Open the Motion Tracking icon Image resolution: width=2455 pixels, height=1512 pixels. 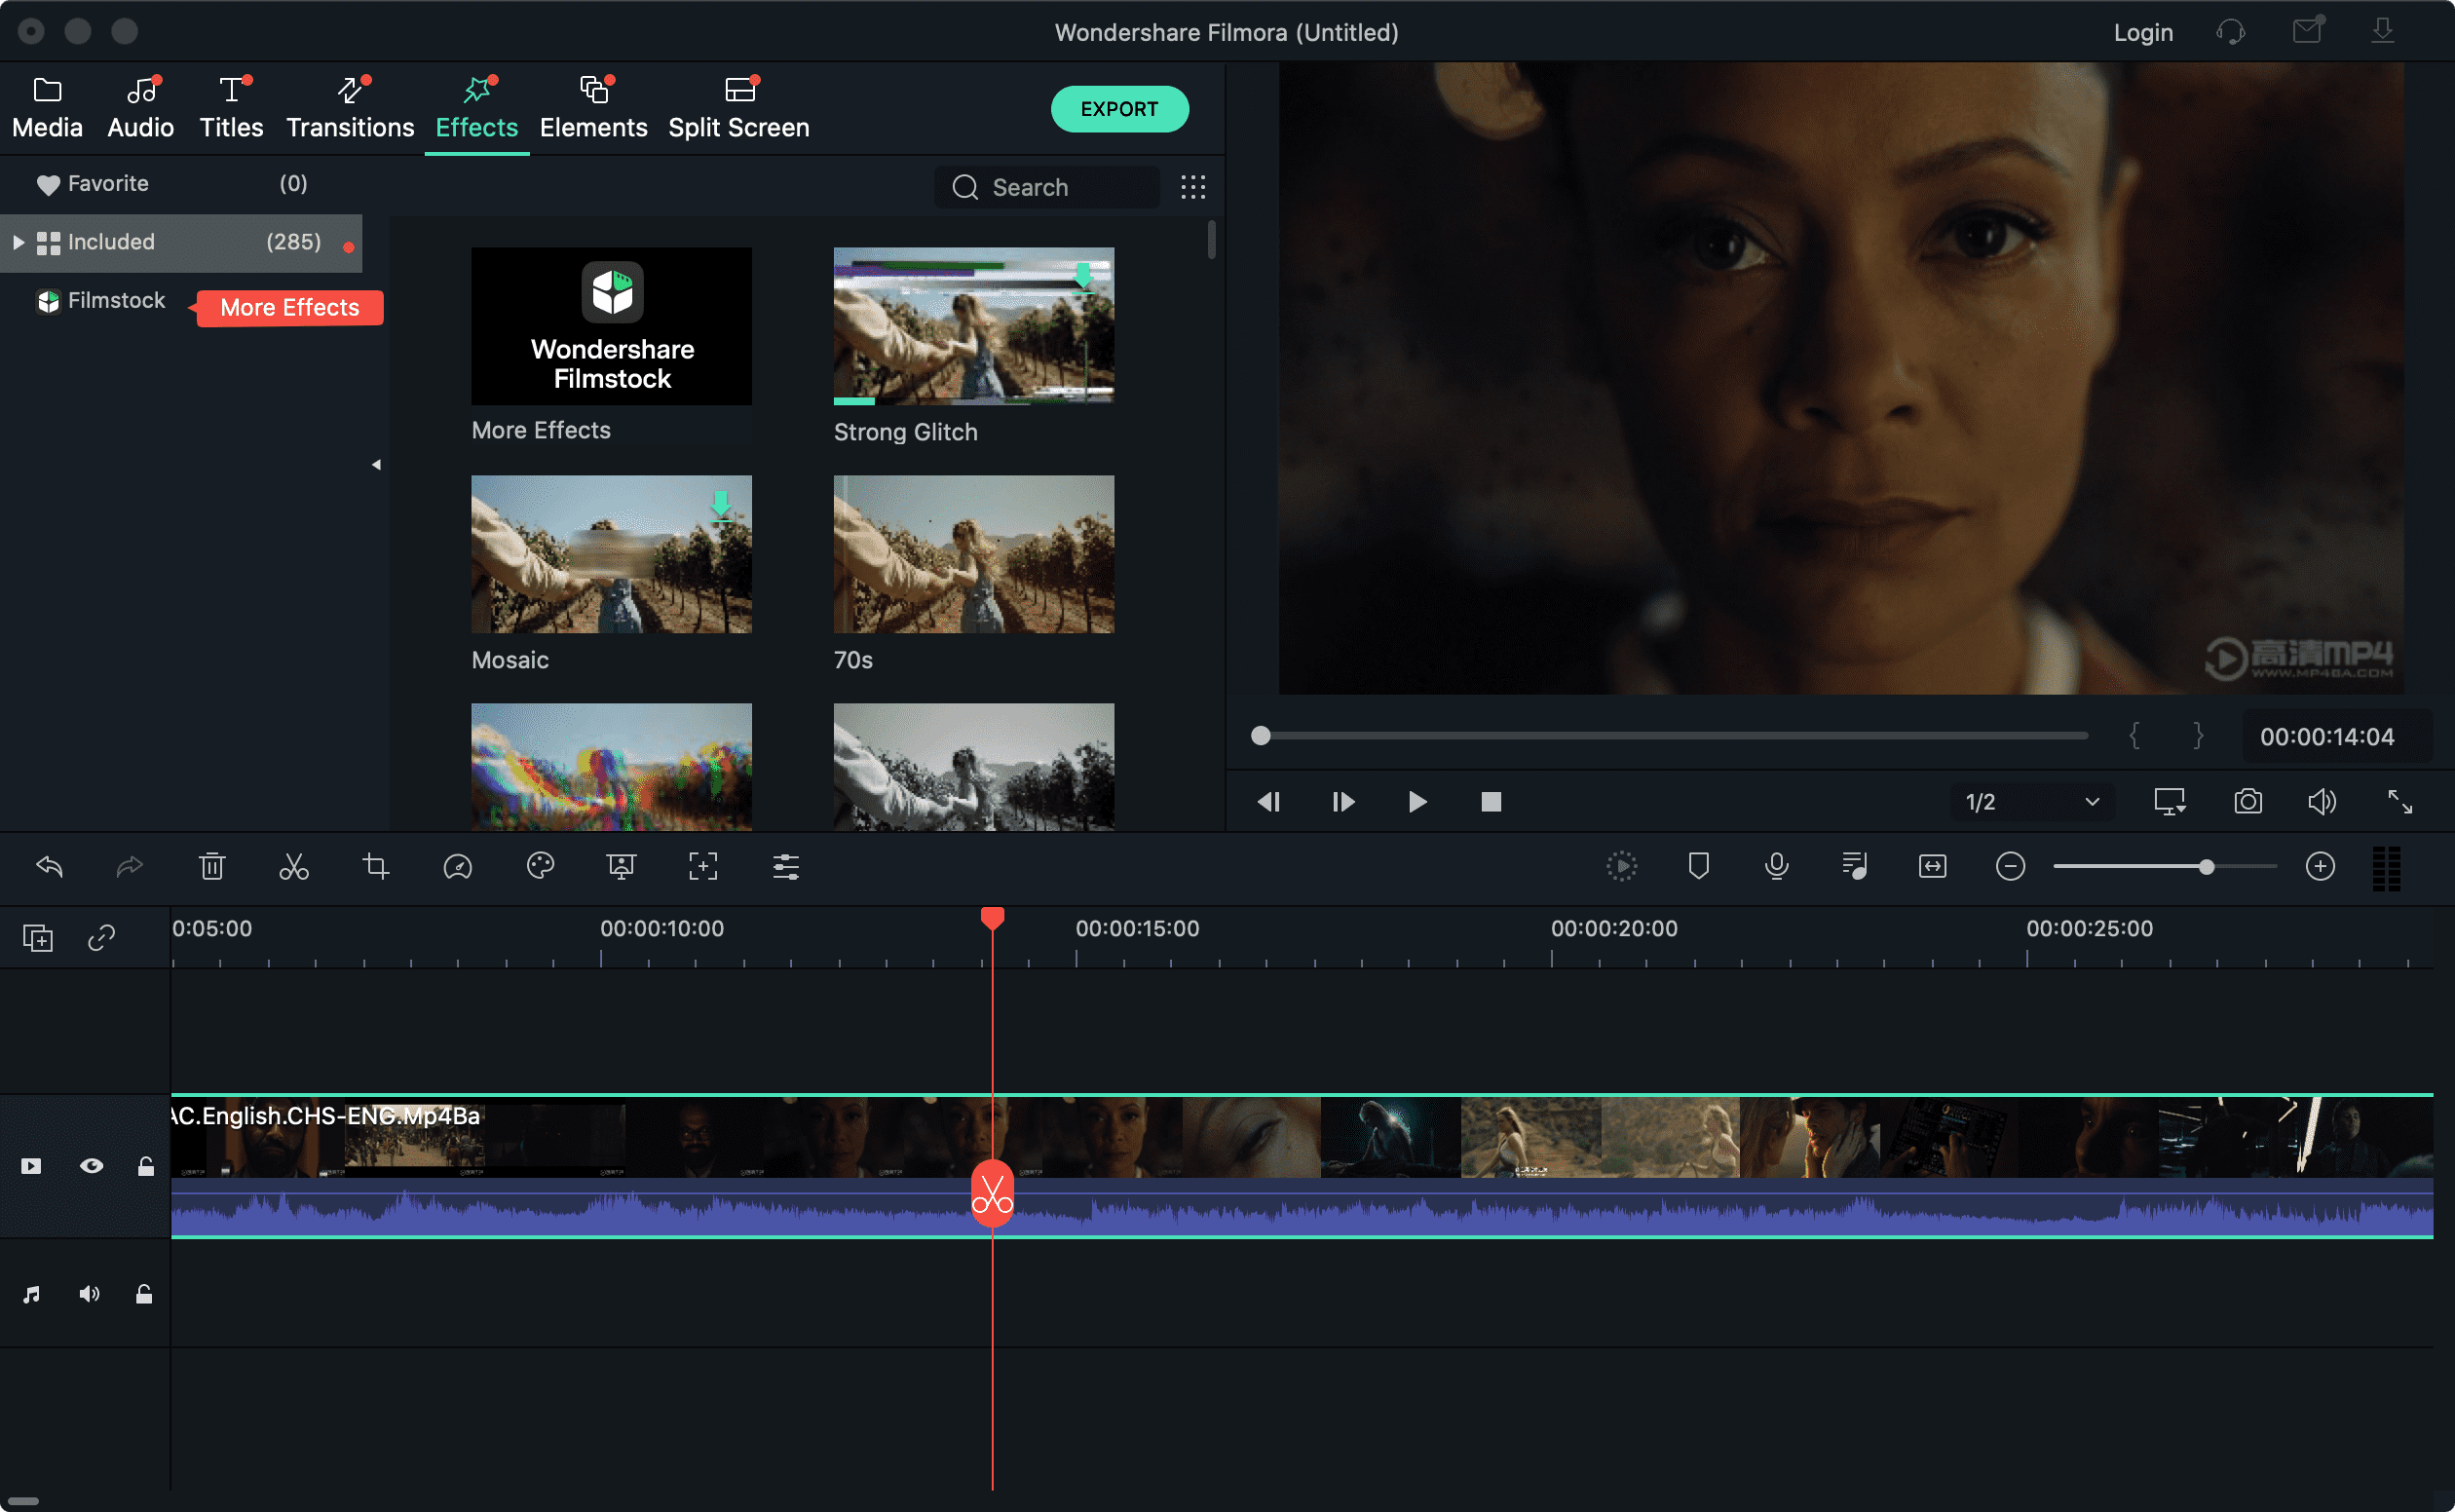(x=703, y=866)
